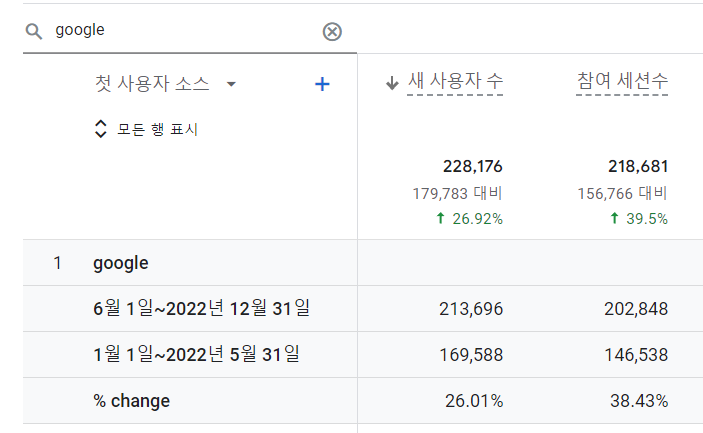Image resolution: width=703 pixels, height=433 pixels.
Task: Click percent change value 26.01%
Action: pyautogui.click(x=474, y=401)
